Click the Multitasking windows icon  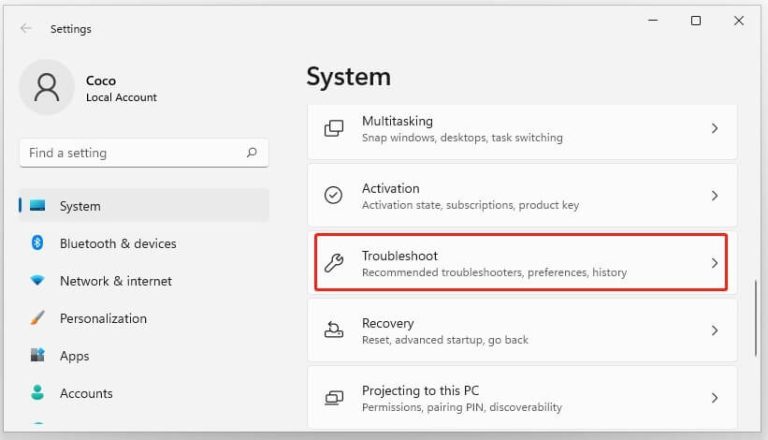334,128
